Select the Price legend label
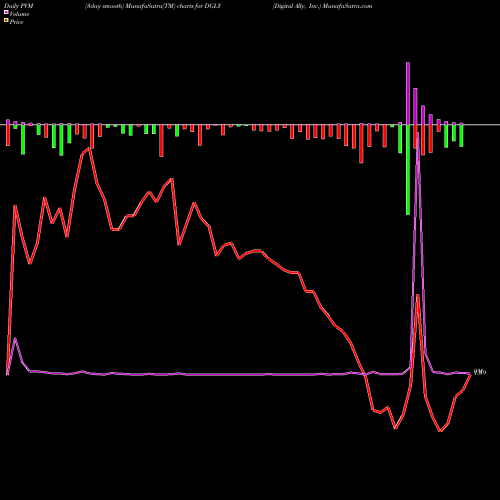Screen dimensions: 500x500 (16, 22)
